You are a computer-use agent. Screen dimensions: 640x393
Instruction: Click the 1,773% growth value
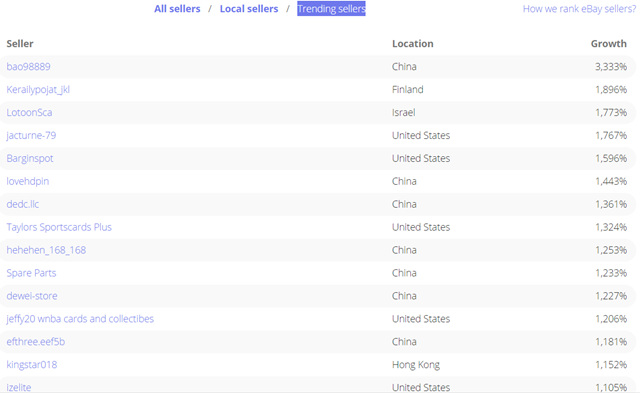(x=611, y=112)
